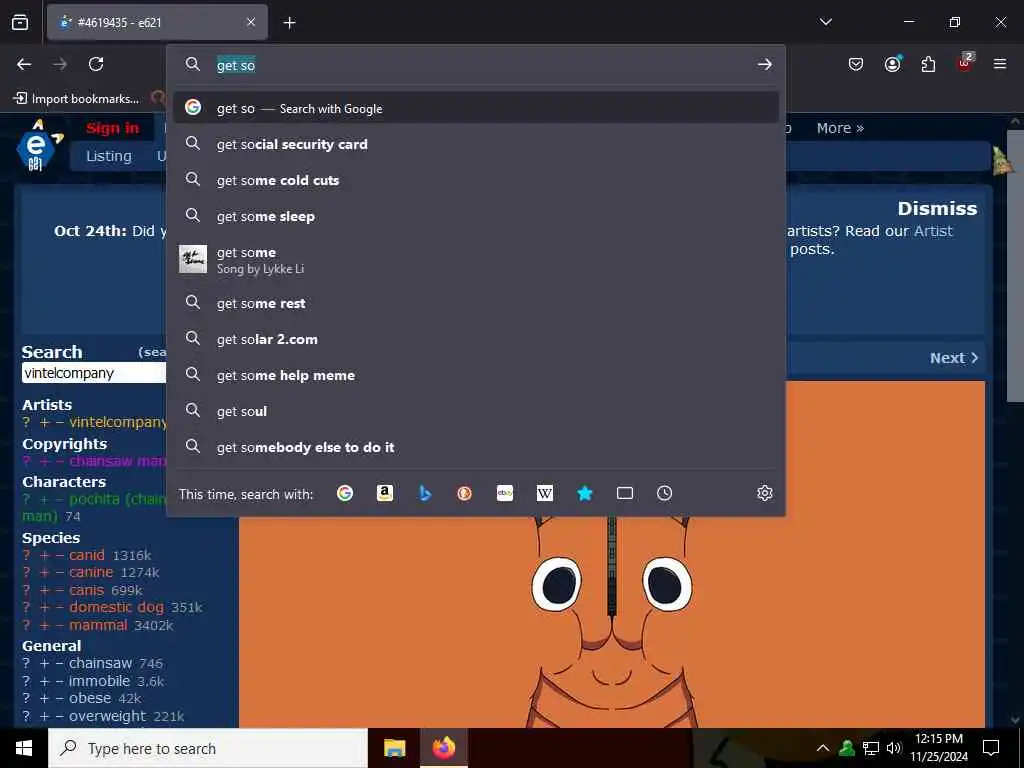This screenshot has width=1024, height=768.
Task: Click the e621 site logo
Action: coord(39,145)
